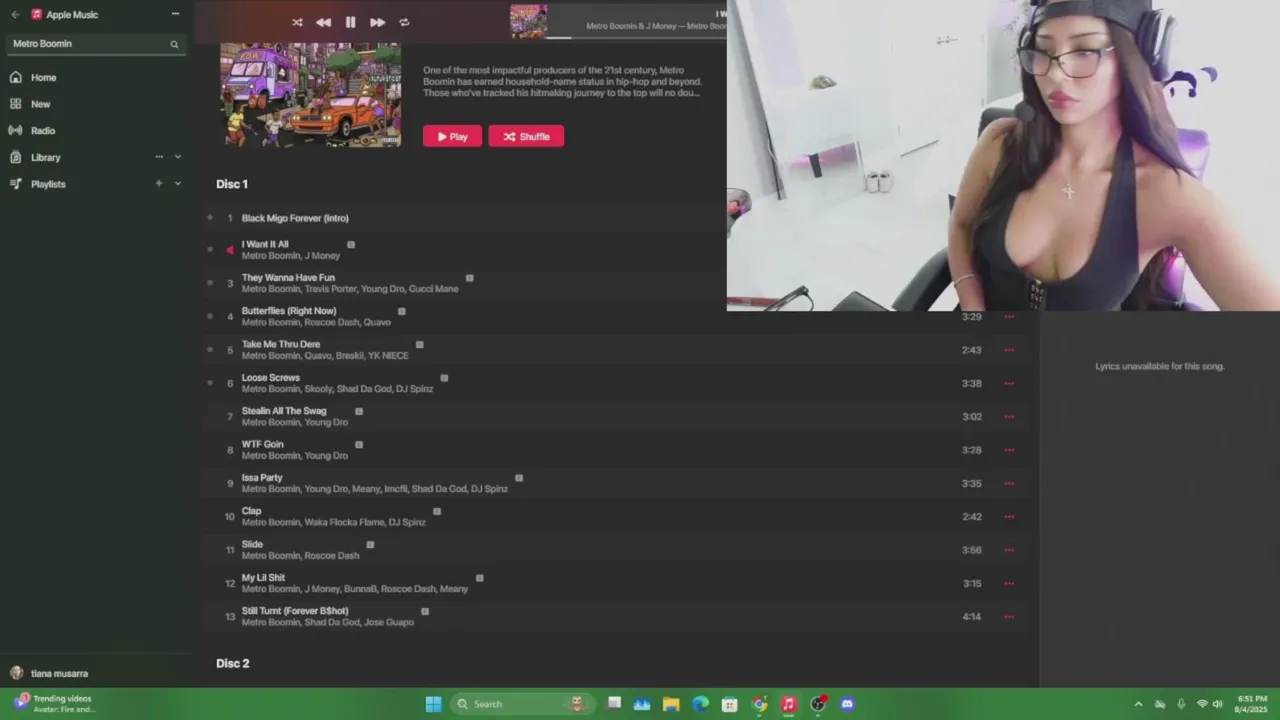Open File Explorer from the taskbar
The image size is (1280, 720).
coord(671,704)
